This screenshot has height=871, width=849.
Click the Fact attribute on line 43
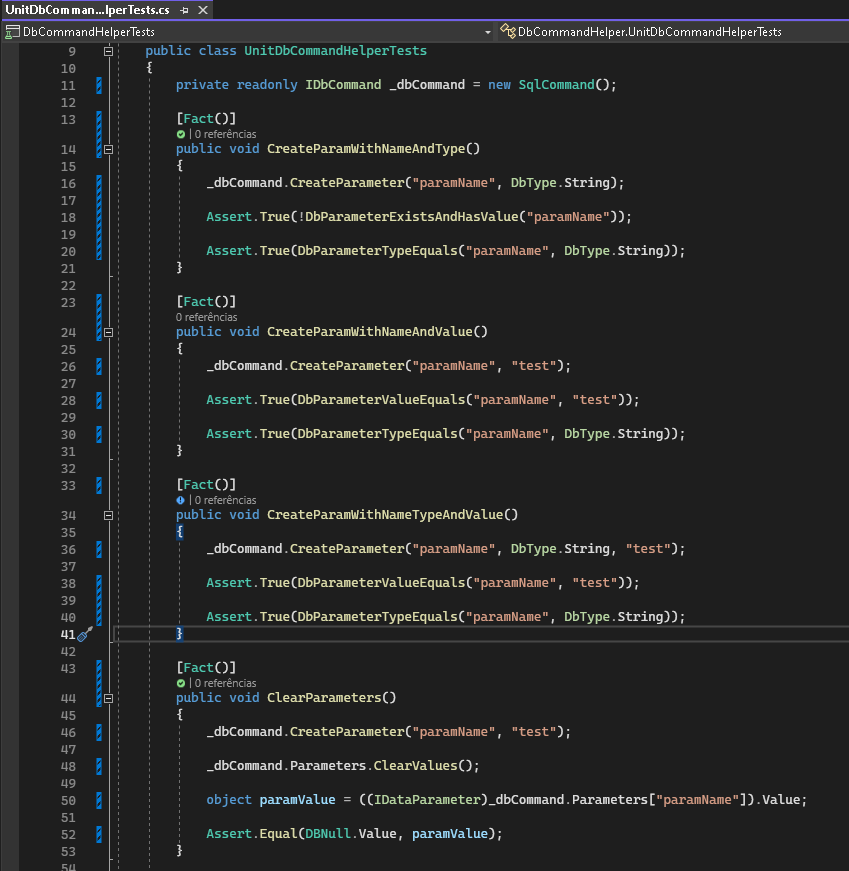coord(198,668)
